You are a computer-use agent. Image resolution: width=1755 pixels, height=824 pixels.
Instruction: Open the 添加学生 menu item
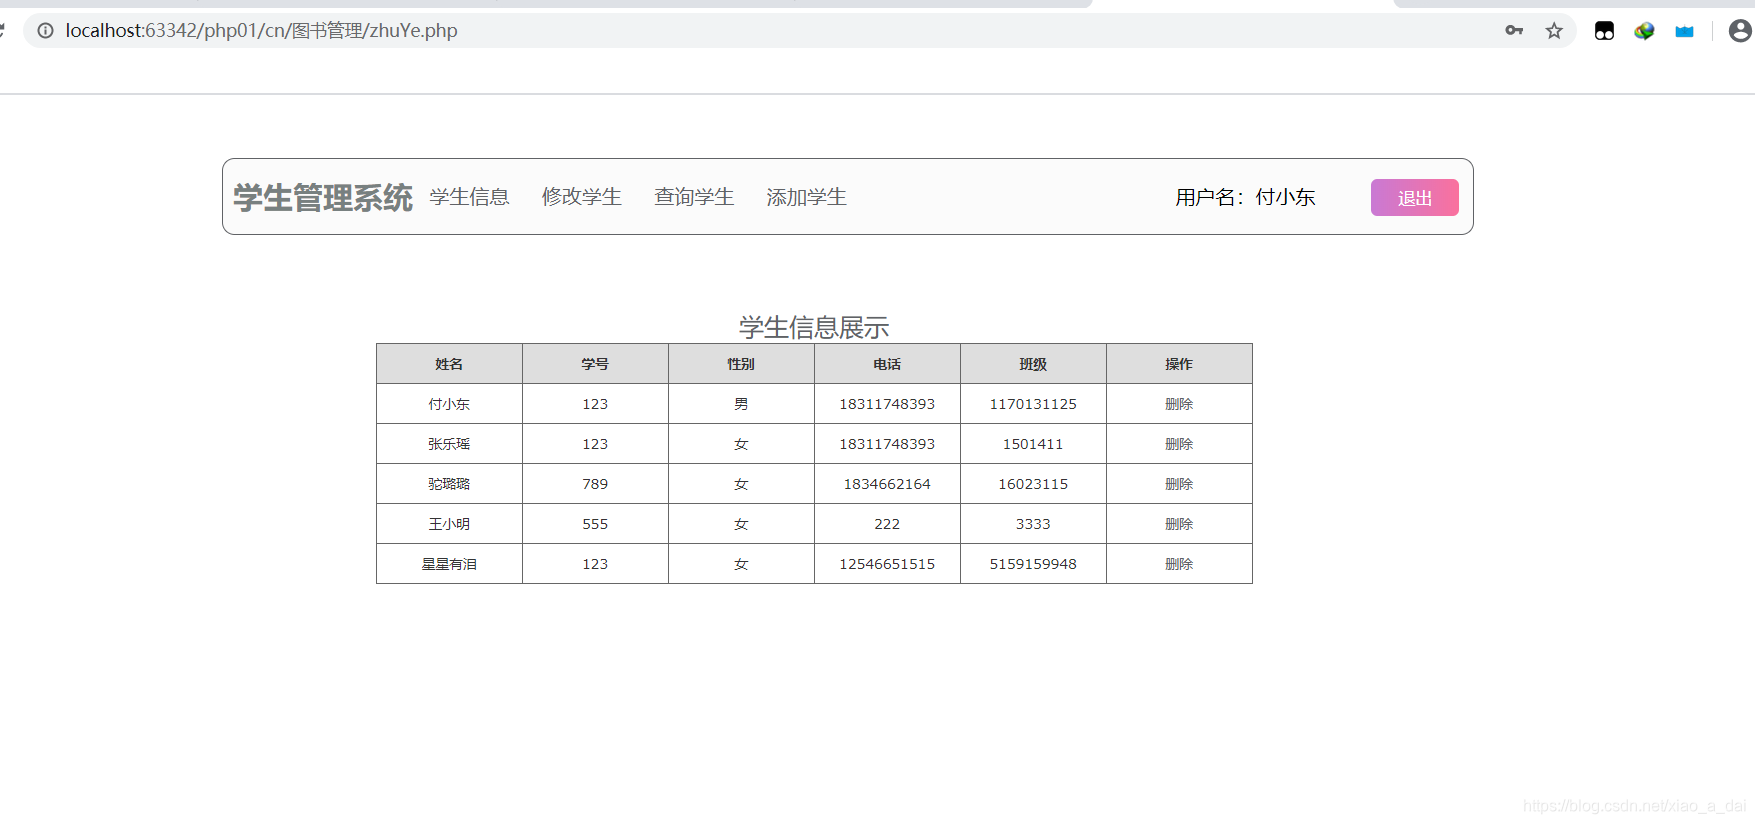806,197
